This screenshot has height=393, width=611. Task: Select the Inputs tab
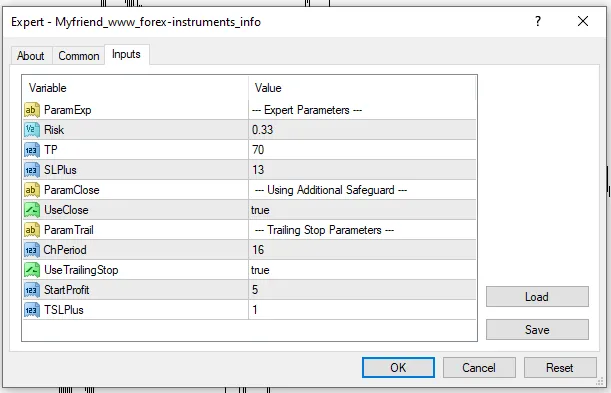click(126, 54)
